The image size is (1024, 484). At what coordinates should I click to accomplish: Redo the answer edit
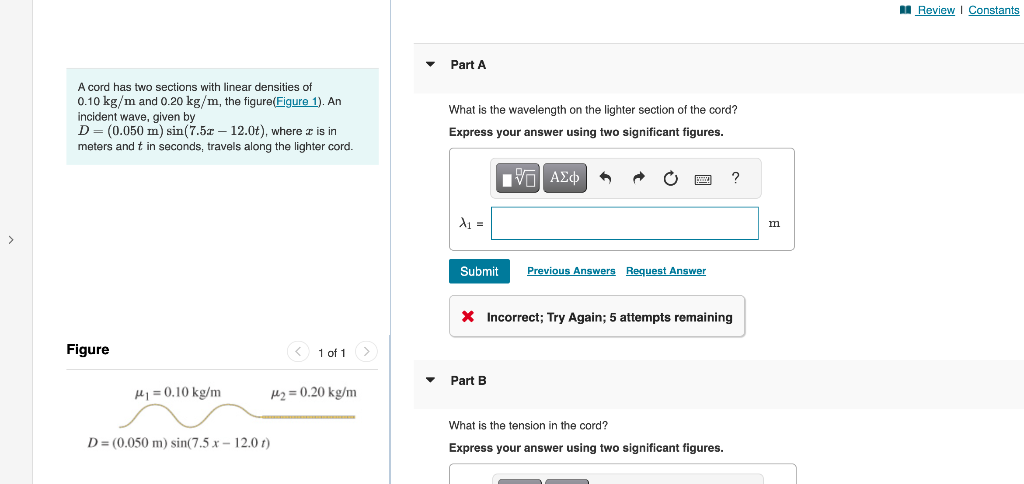(639, 178)
